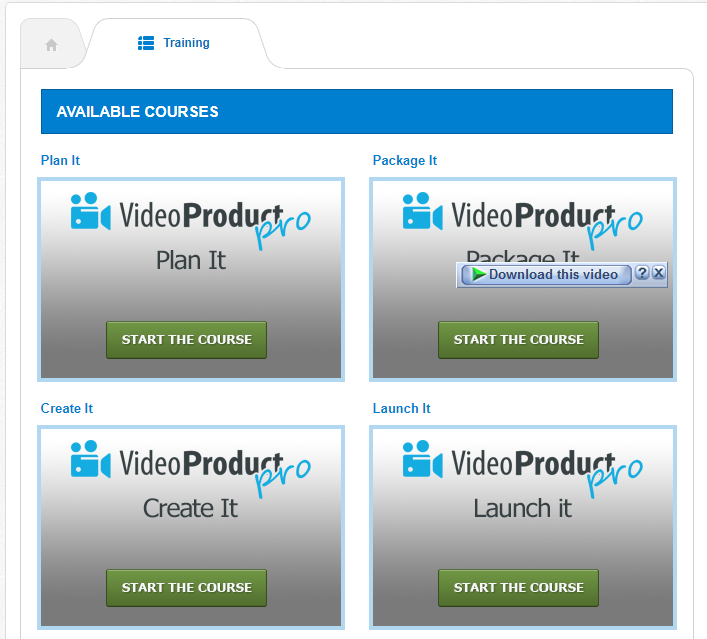Image resolution: width=707 pixels, height=639 pixels.
Task: Click the green play arrow in download bar
Action: (x=478, y=274)
